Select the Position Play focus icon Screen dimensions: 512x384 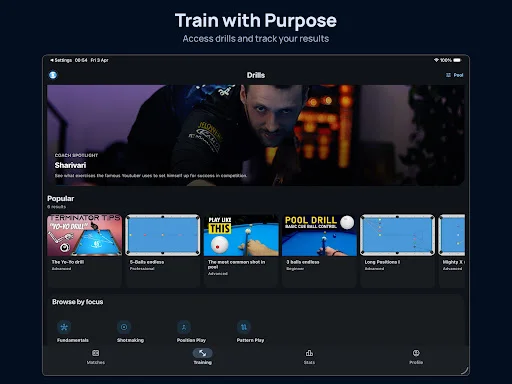pyautogui.click(x=184, y=327)
